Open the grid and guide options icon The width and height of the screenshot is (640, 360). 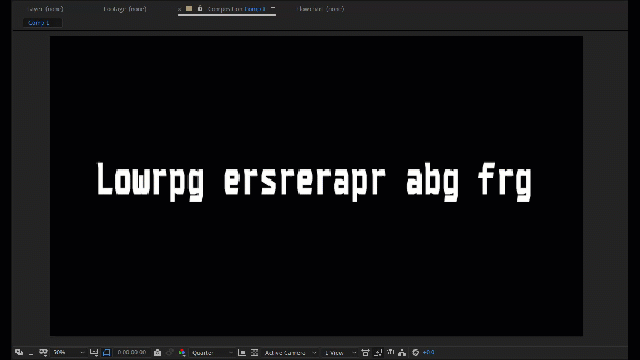click(x=94, y=352)
